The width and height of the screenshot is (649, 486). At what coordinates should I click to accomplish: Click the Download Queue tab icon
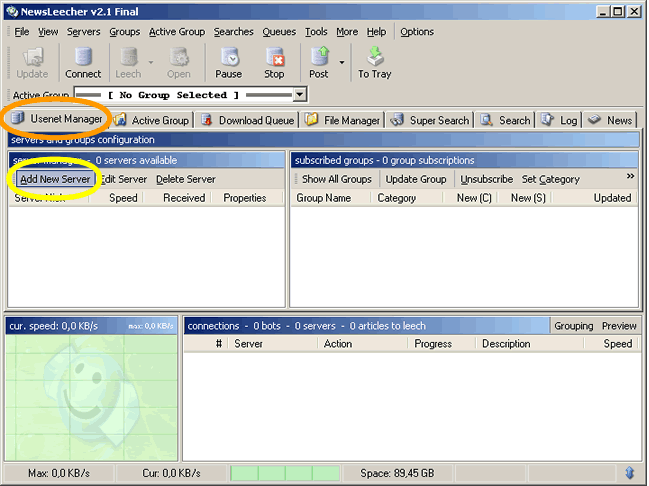pyautogui.click(x=207, y=120)
